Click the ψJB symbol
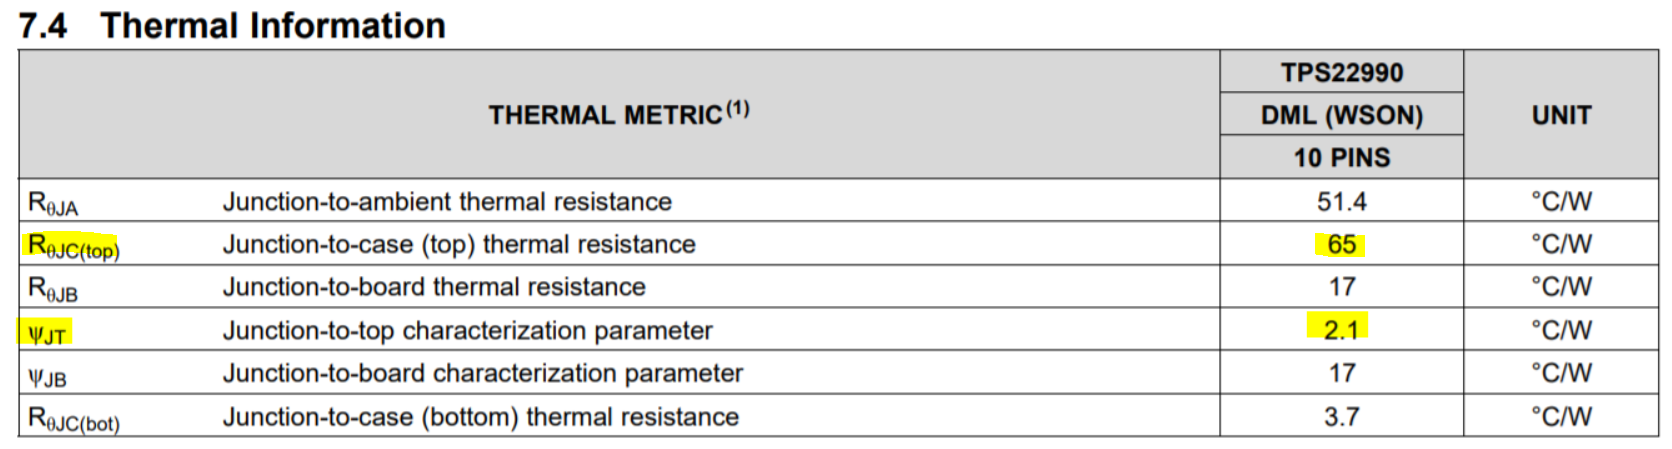The image size is (1672, 449). (48, 378)
